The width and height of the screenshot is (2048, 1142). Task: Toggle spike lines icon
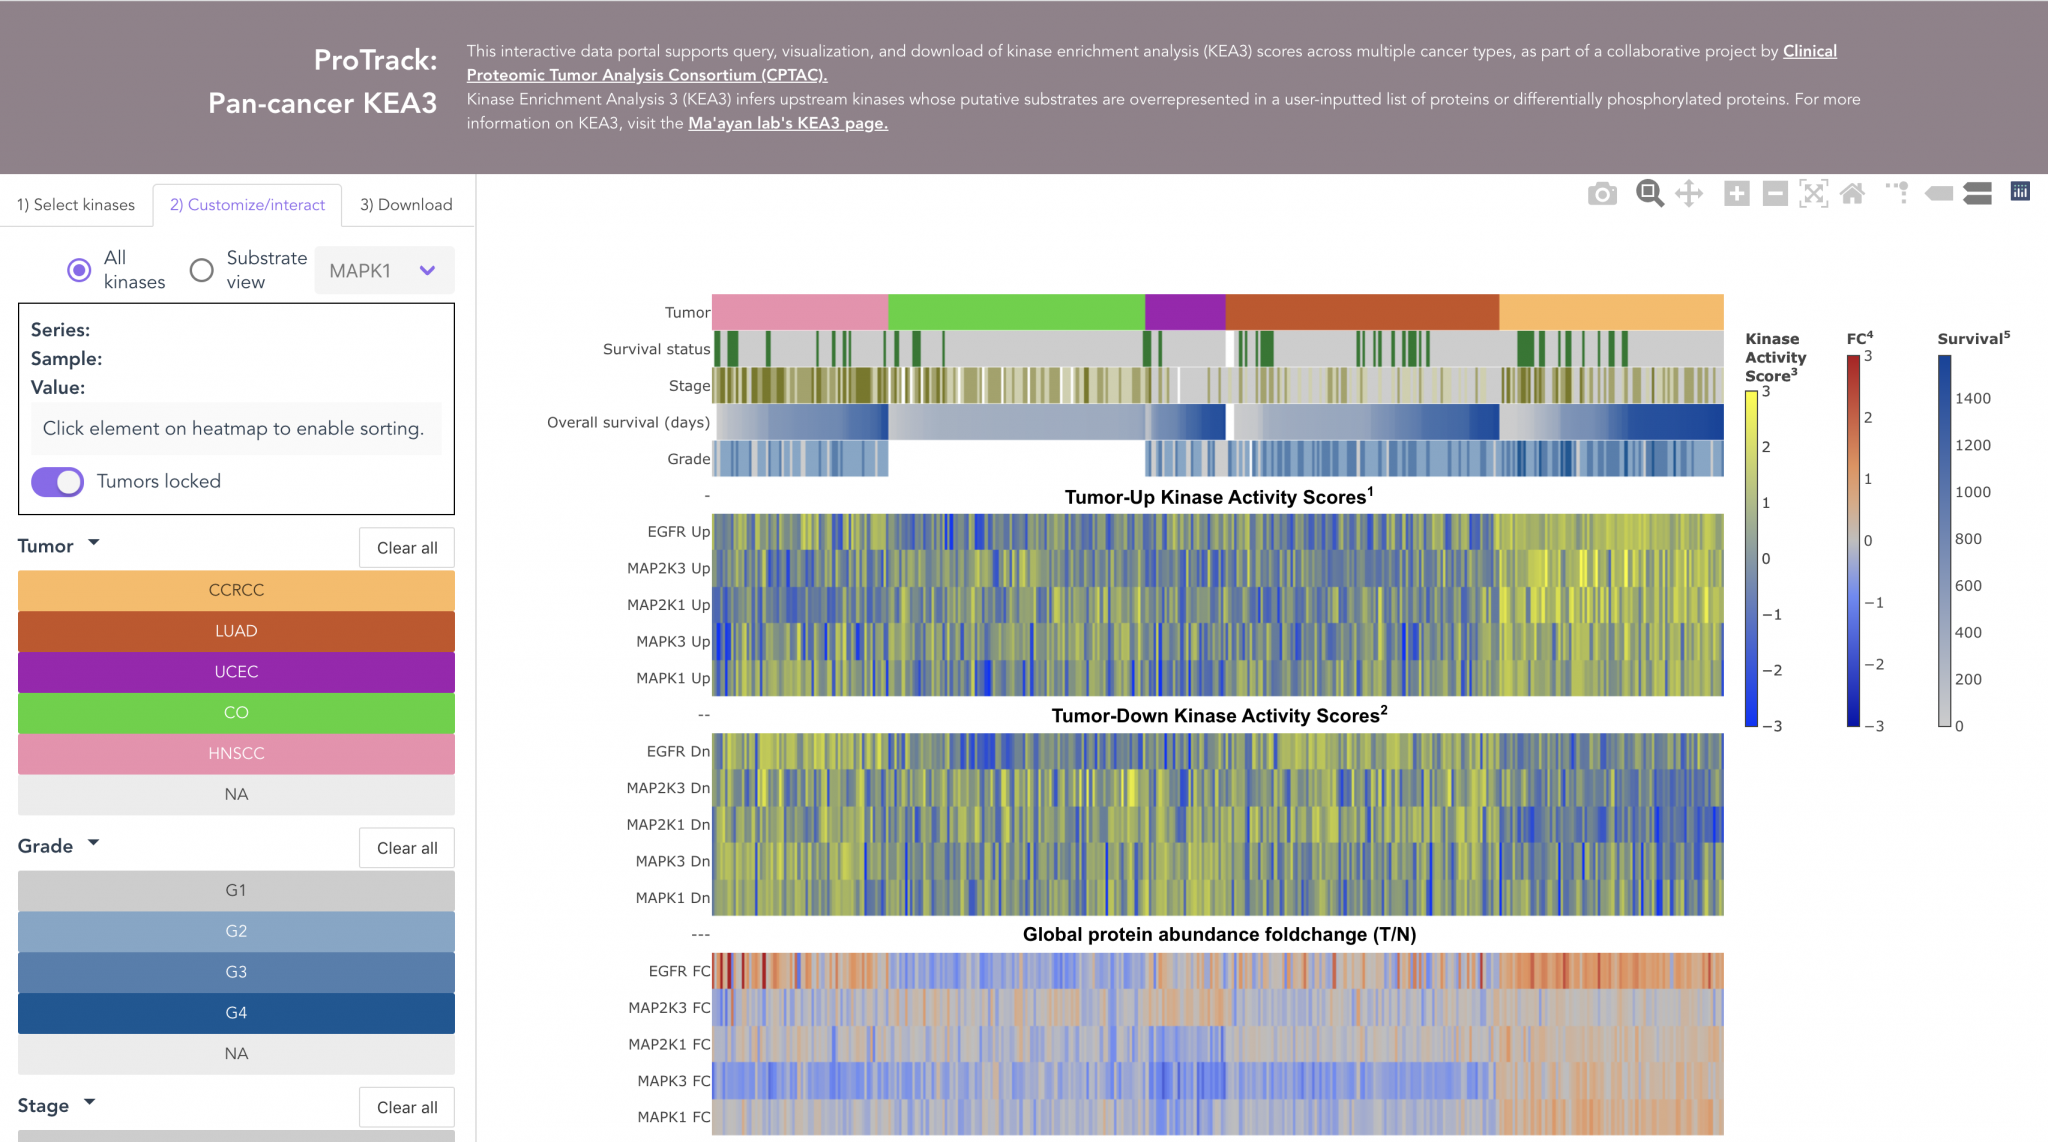pyautogui.click(x=1897, y=192)
